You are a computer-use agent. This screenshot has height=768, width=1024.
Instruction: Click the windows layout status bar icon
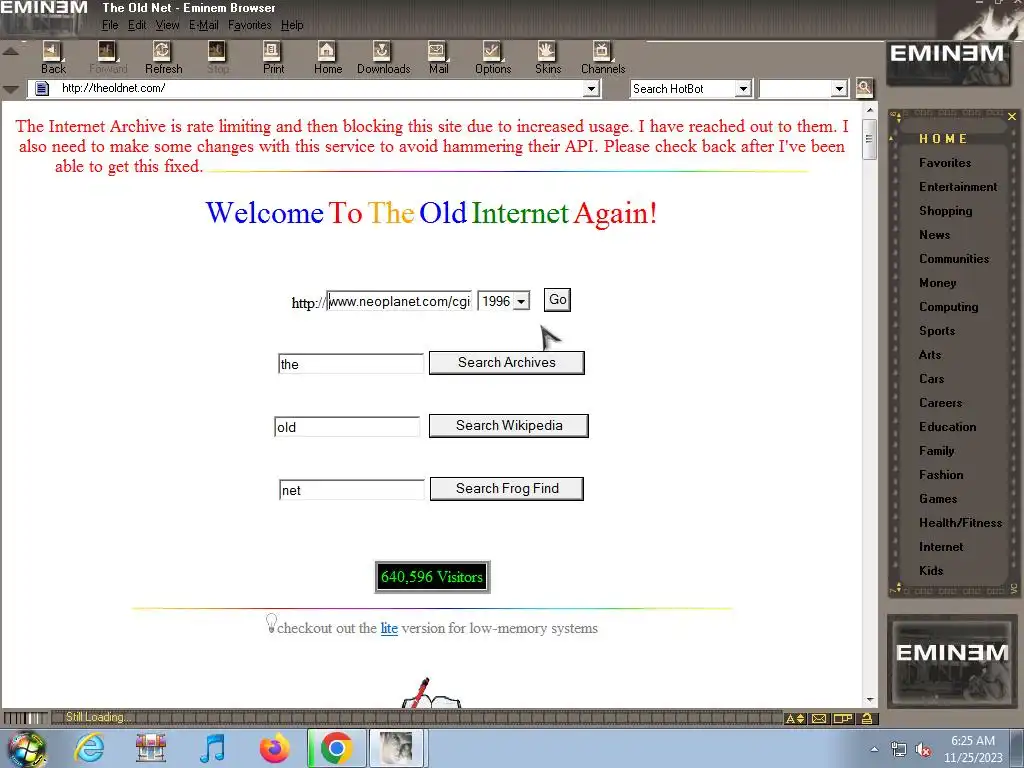[842, 719]
